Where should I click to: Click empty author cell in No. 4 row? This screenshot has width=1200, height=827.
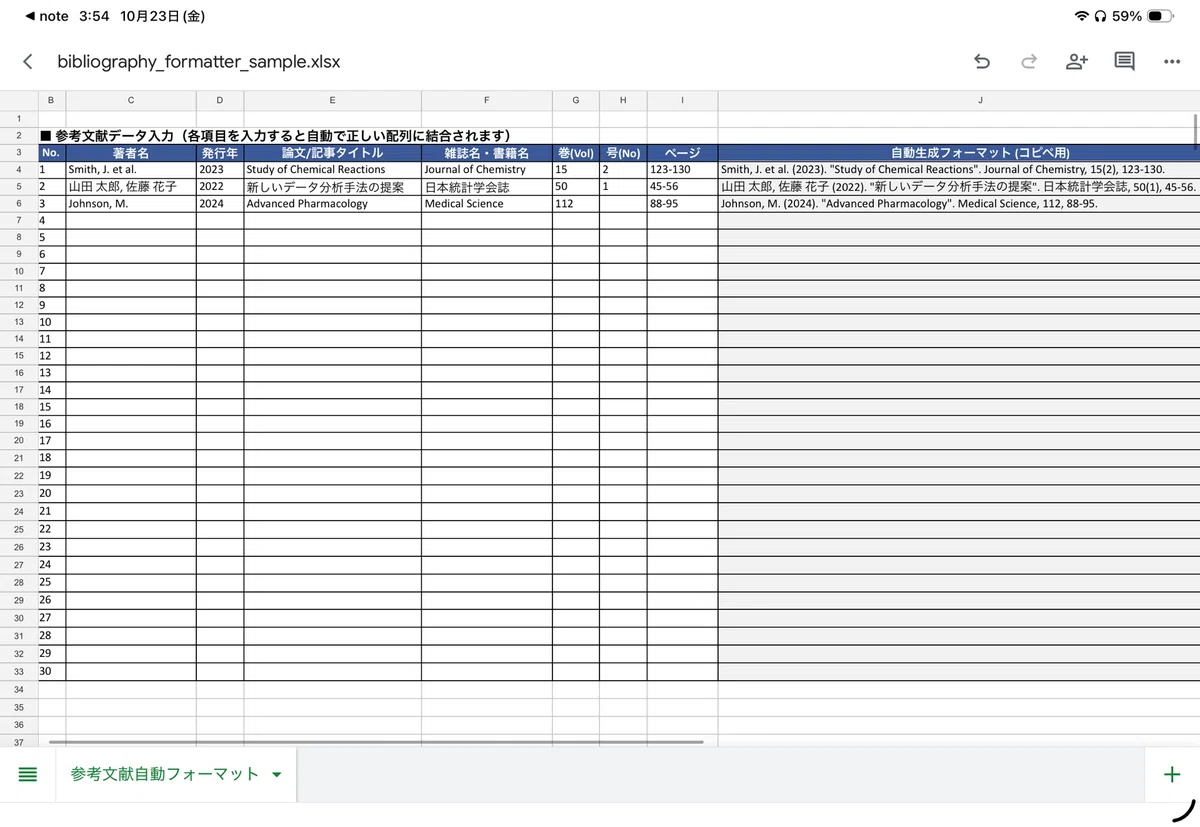point(131,220)
